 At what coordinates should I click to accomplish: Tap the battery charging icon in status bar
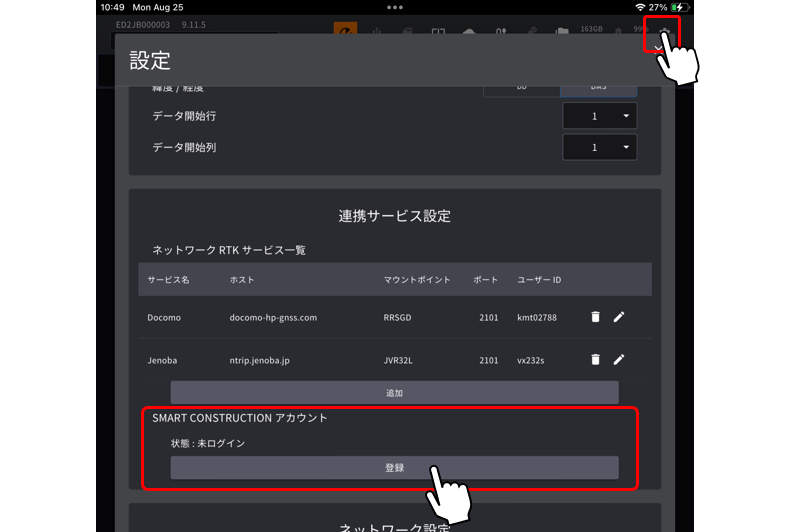click(x=680, y=7)
